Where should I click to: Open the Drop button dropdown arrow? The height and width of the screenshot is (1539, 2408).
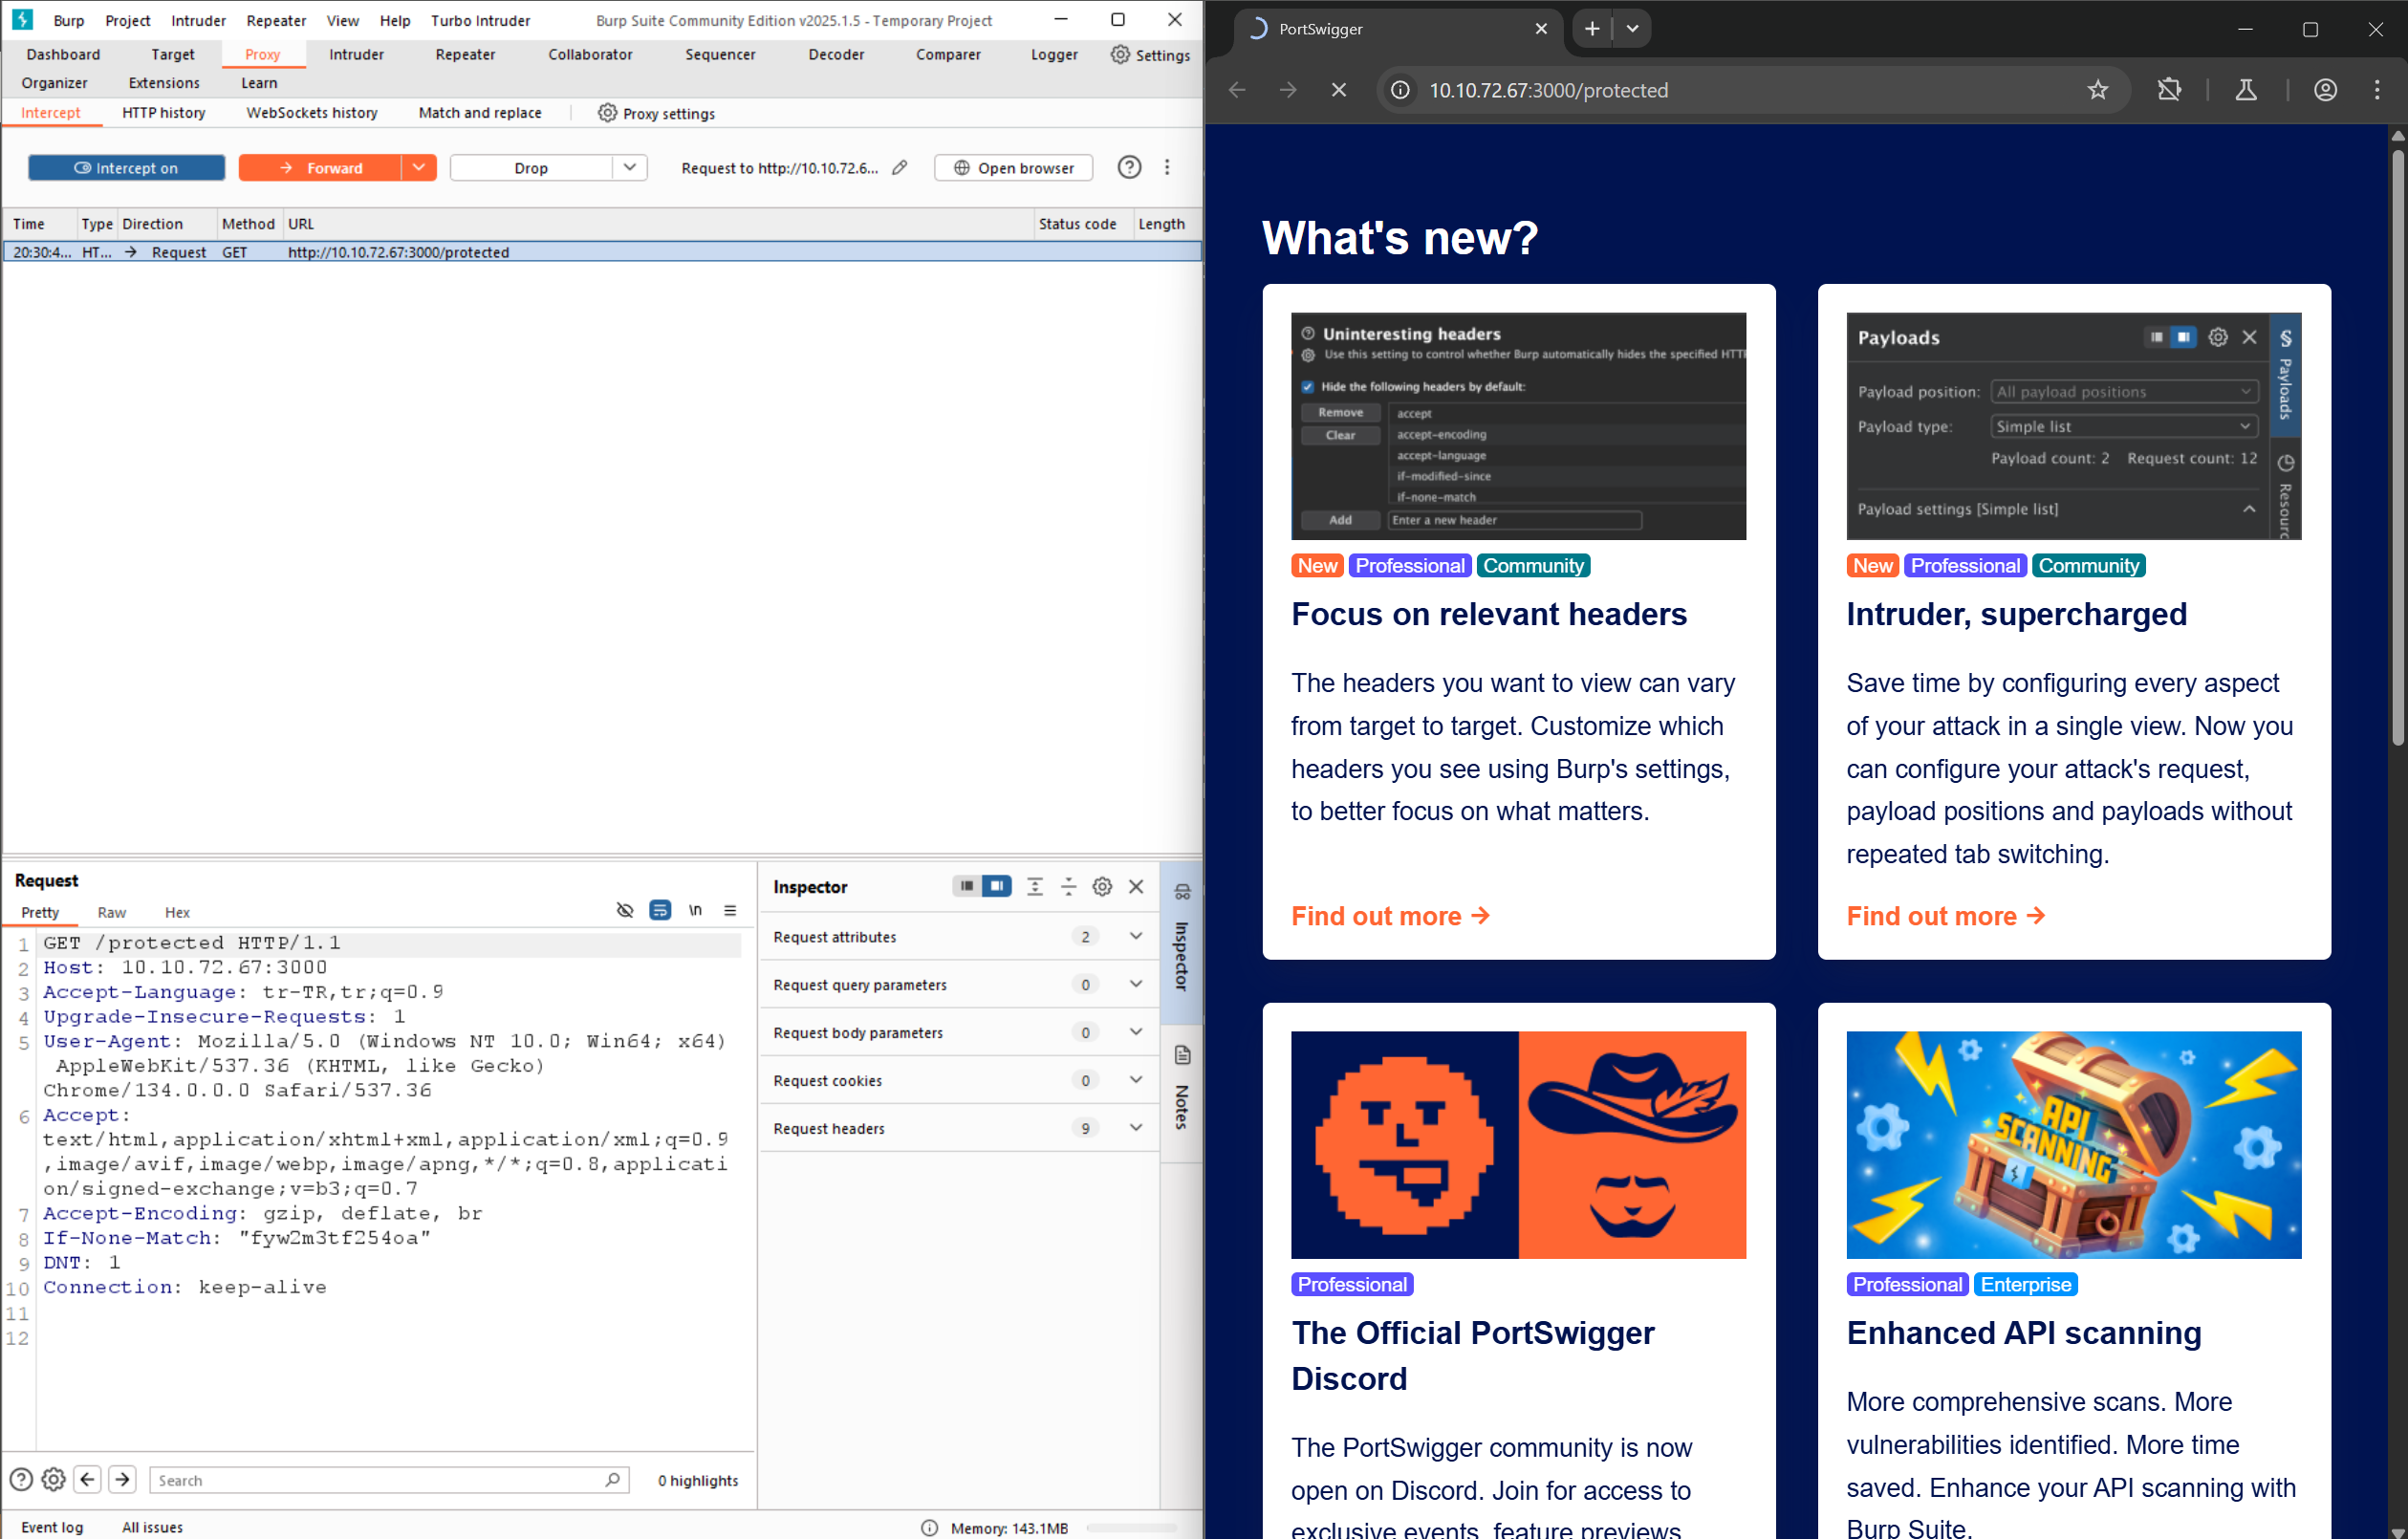point(630,167)
